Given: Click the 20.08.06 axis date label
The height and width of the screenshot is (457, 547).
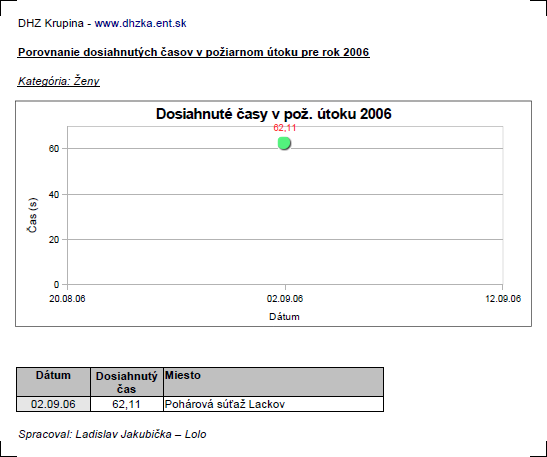Looking at the screenshot, I should pyautogui.click(x=67, y=299).
